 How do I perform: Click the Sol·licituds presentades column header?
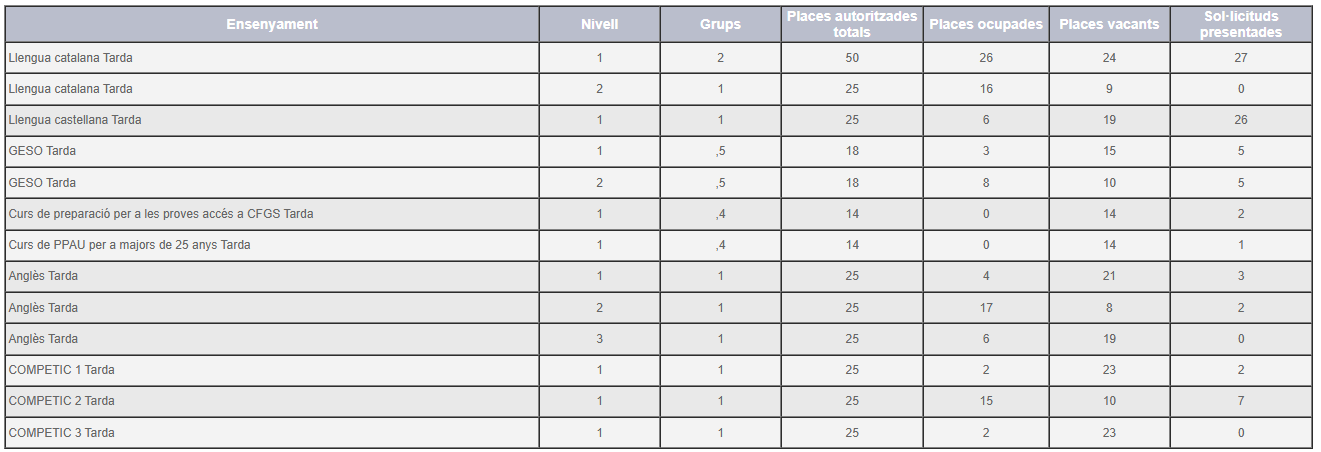click(x=1240, y=24)
